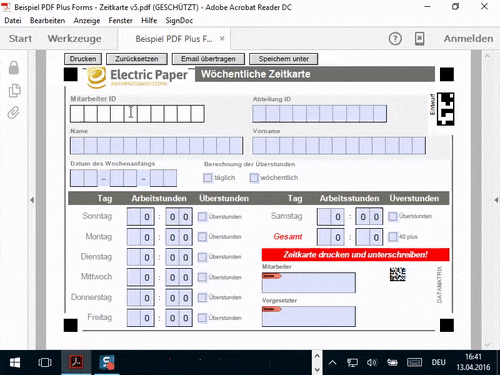Screen dimensions: 500x375
Task: Click the Zurücksetzen button
Action: point(137,59)
